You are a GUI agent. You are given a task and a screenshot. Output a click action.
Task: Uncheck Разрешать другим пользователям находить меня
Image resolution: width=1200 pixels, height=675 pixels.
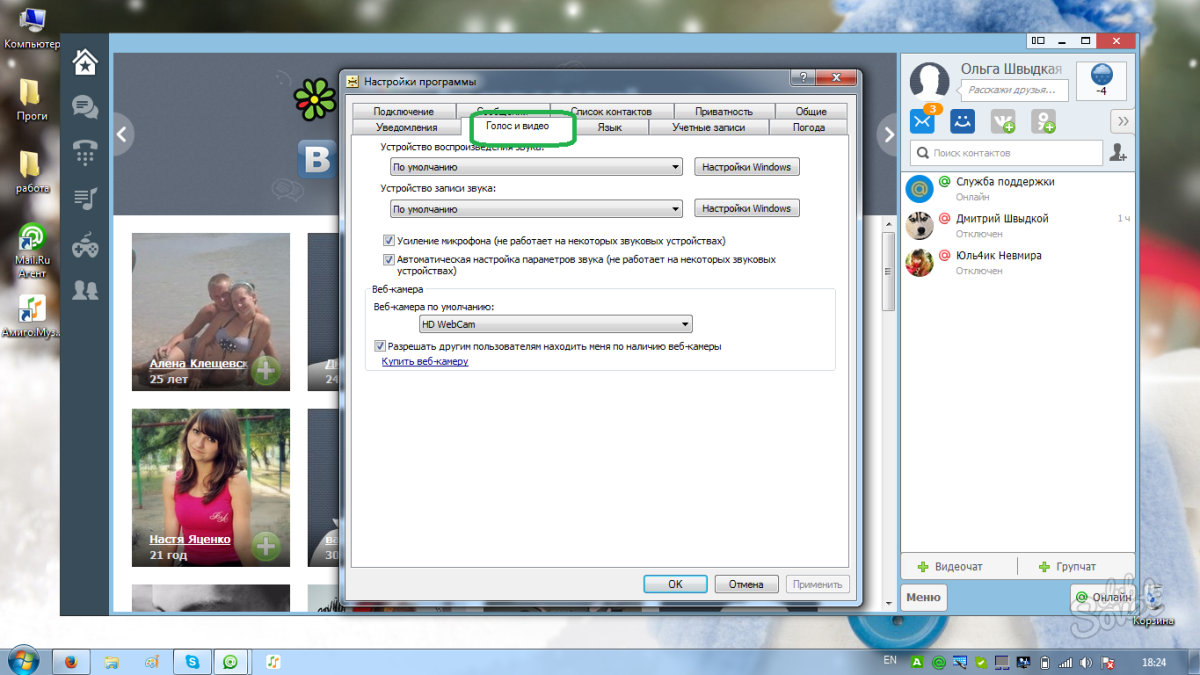pos(380,346)
